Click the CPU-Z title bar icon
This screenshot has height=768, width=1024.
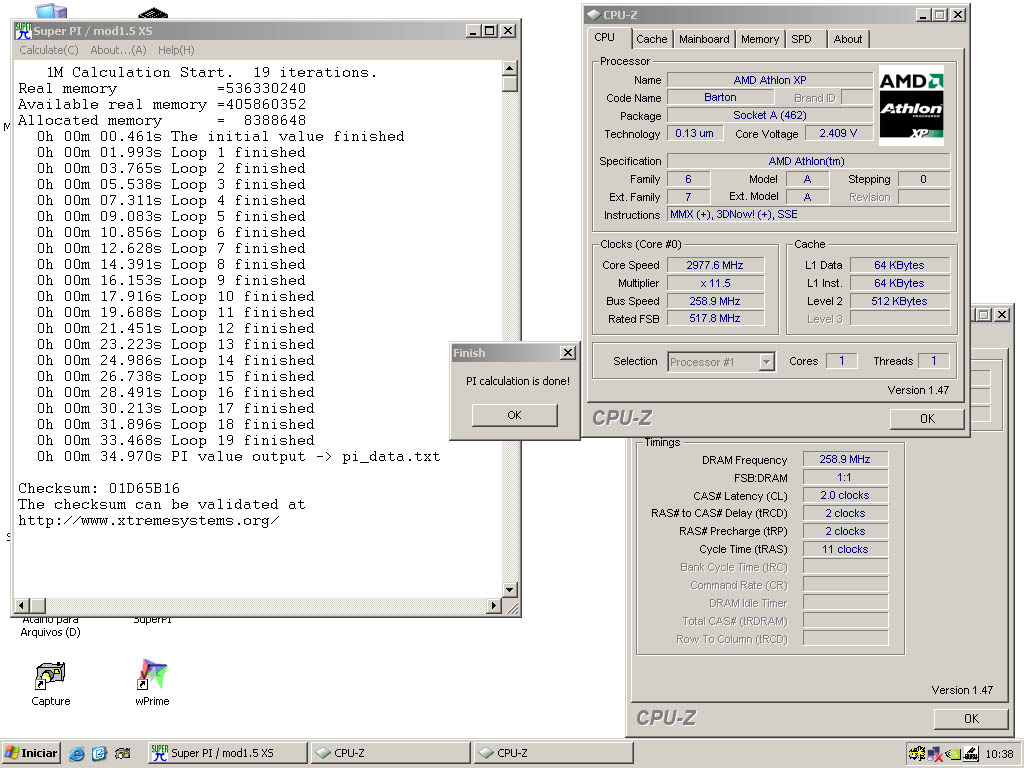593,14
